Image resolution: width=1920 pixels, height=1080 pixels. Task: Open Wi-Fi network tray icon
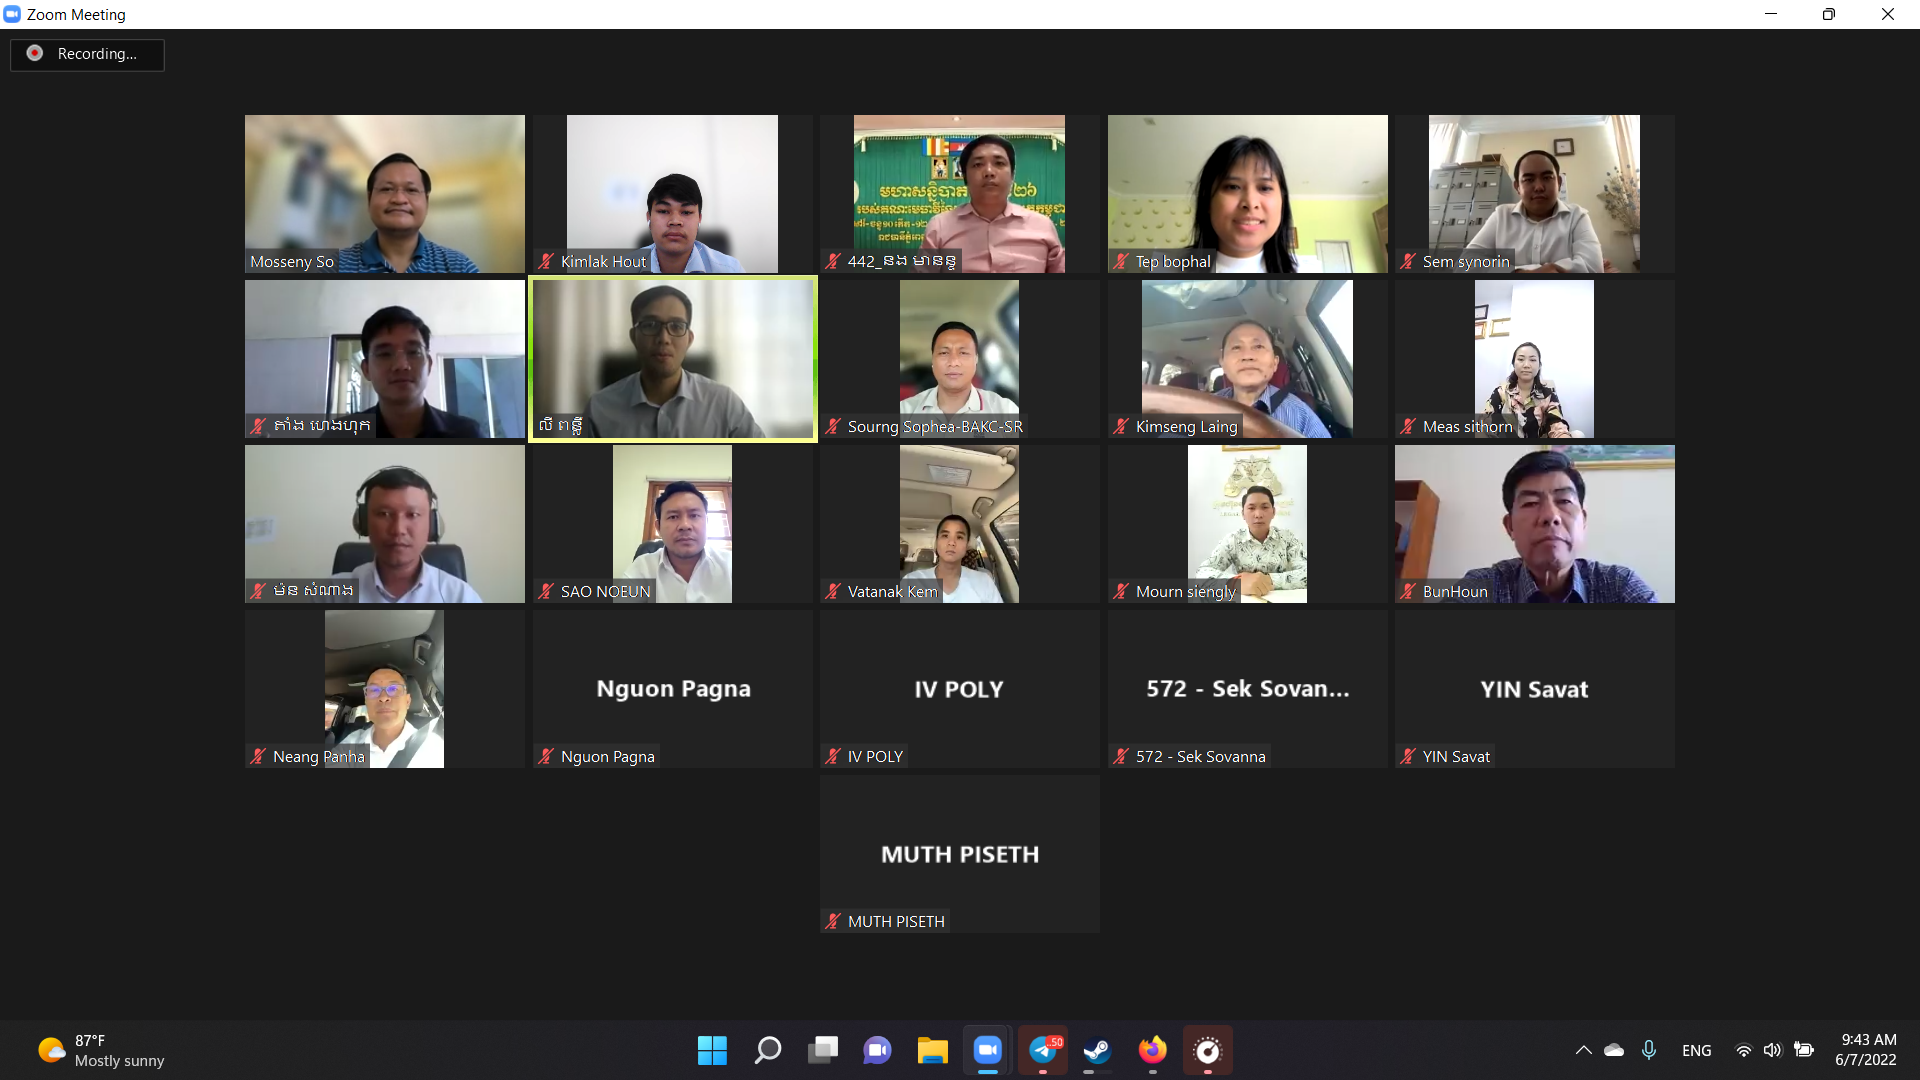point(1743,1050)
